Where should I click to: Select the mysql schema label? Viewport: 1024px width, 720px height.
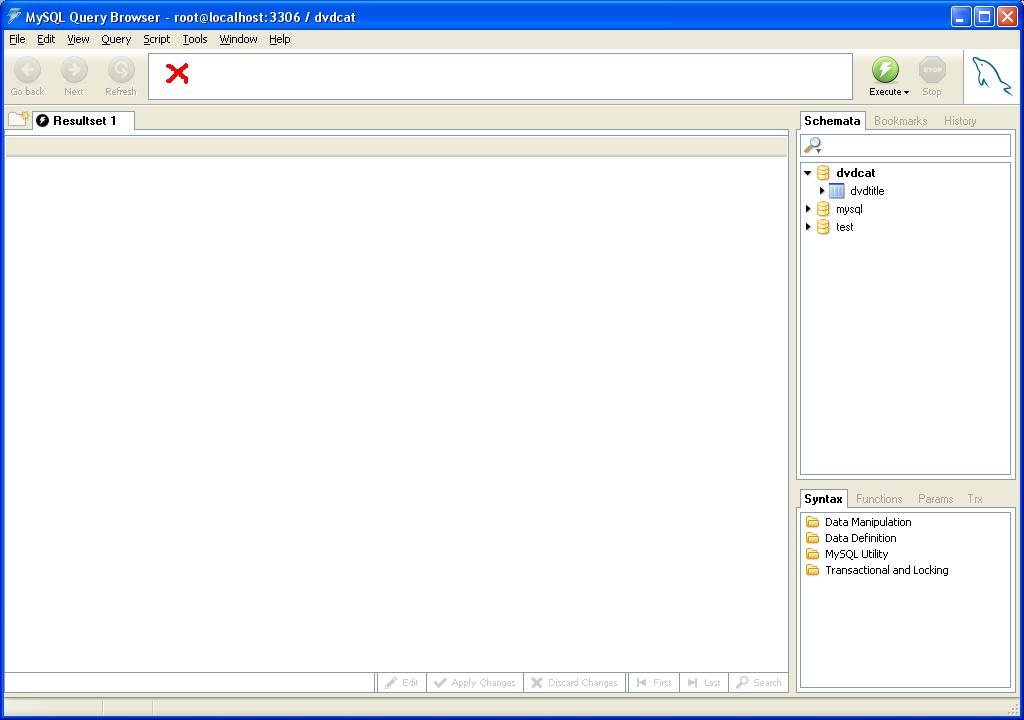pyautogui.click(x=849, y=209)
